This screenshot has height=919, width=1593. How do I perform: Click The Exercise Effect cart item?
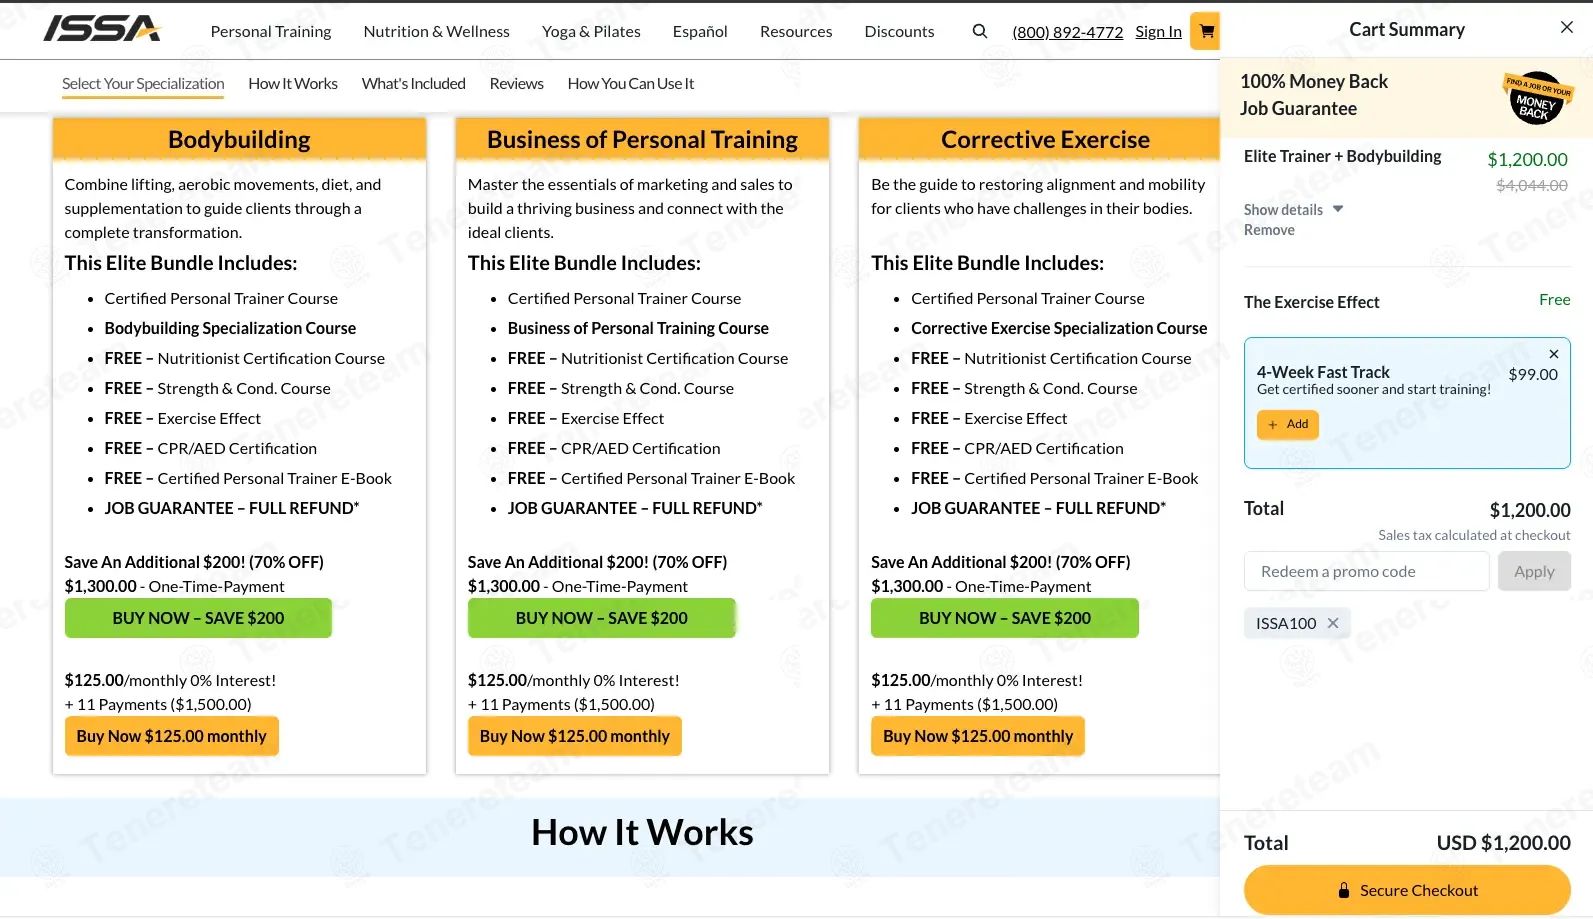pos(1311,302)
